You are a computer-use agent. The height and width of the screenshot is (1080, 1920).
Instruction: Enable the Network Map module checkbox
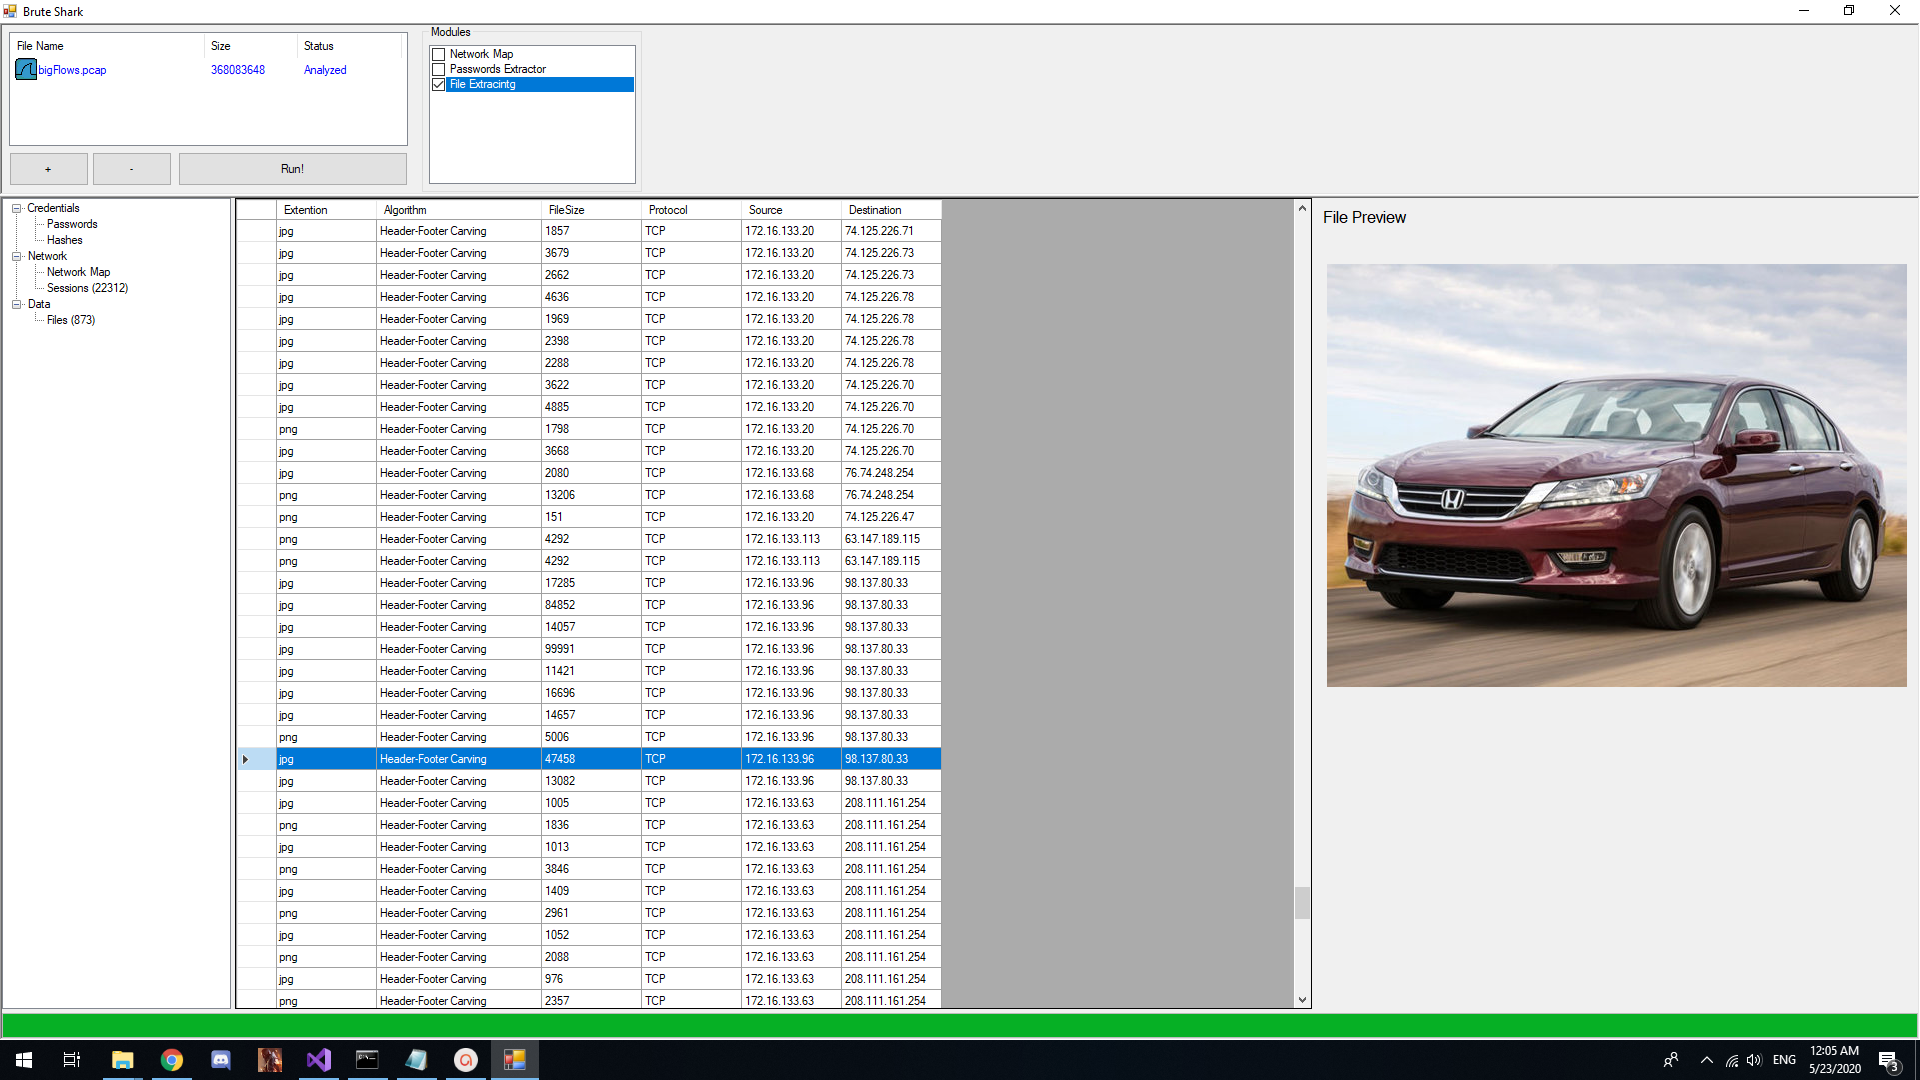438,54
